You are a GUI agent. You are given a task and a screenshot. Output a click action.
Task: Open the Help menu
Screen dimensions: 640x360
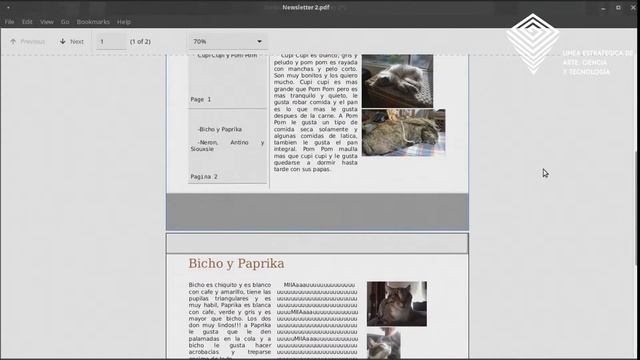(124, 22)
